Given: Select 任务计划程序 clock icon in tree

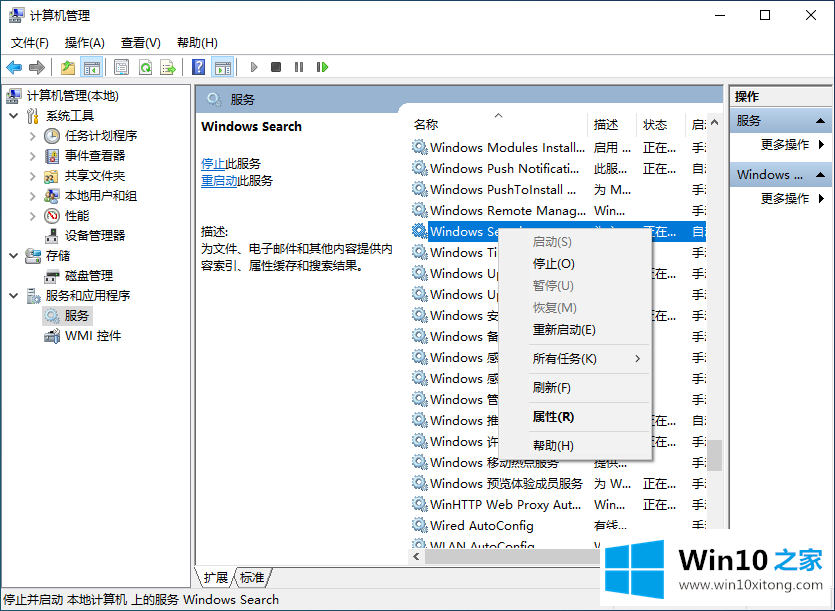Looking at the screenshot, I should pyautogui.click(x=52, y=136).
